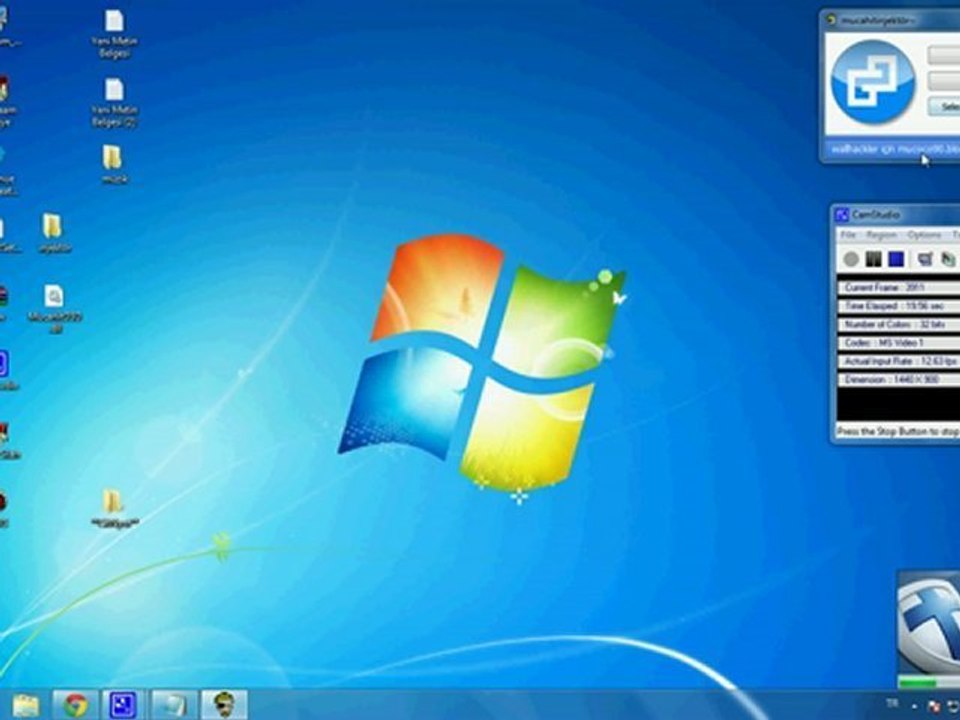The width and height of the screenshot is (960, 720).
Task: Click the red flag icon in system tray
Action: [x=934, y=705]
